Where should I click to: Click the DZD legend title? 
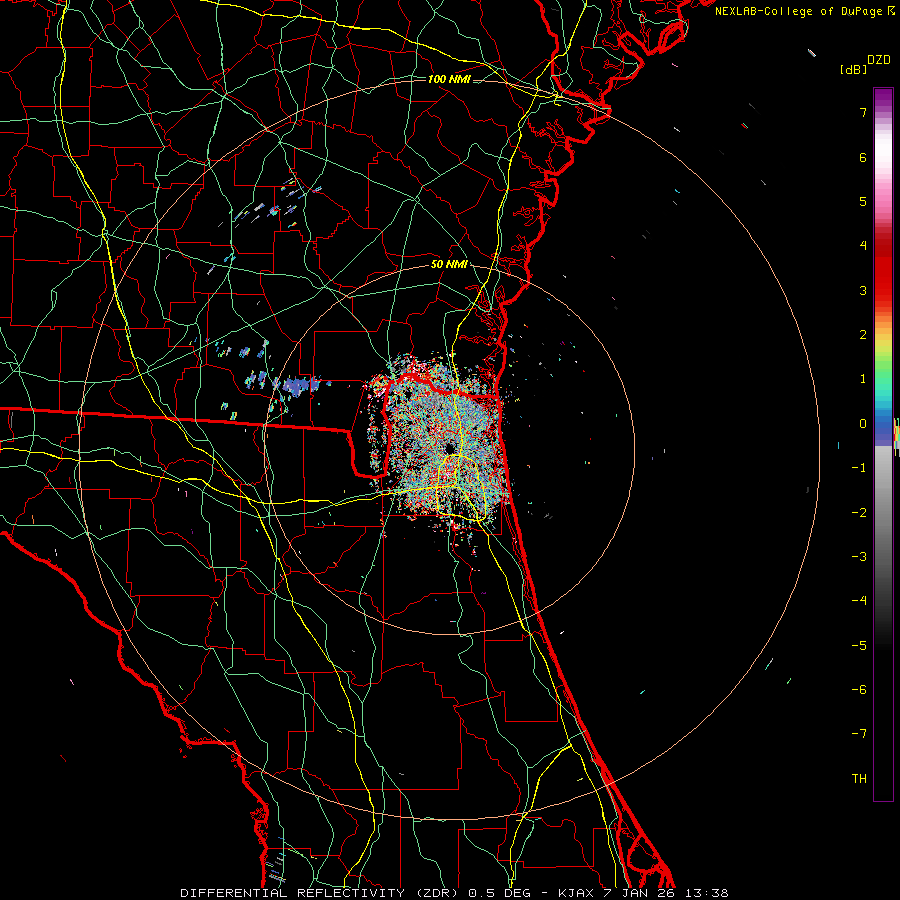click(879, 60)
